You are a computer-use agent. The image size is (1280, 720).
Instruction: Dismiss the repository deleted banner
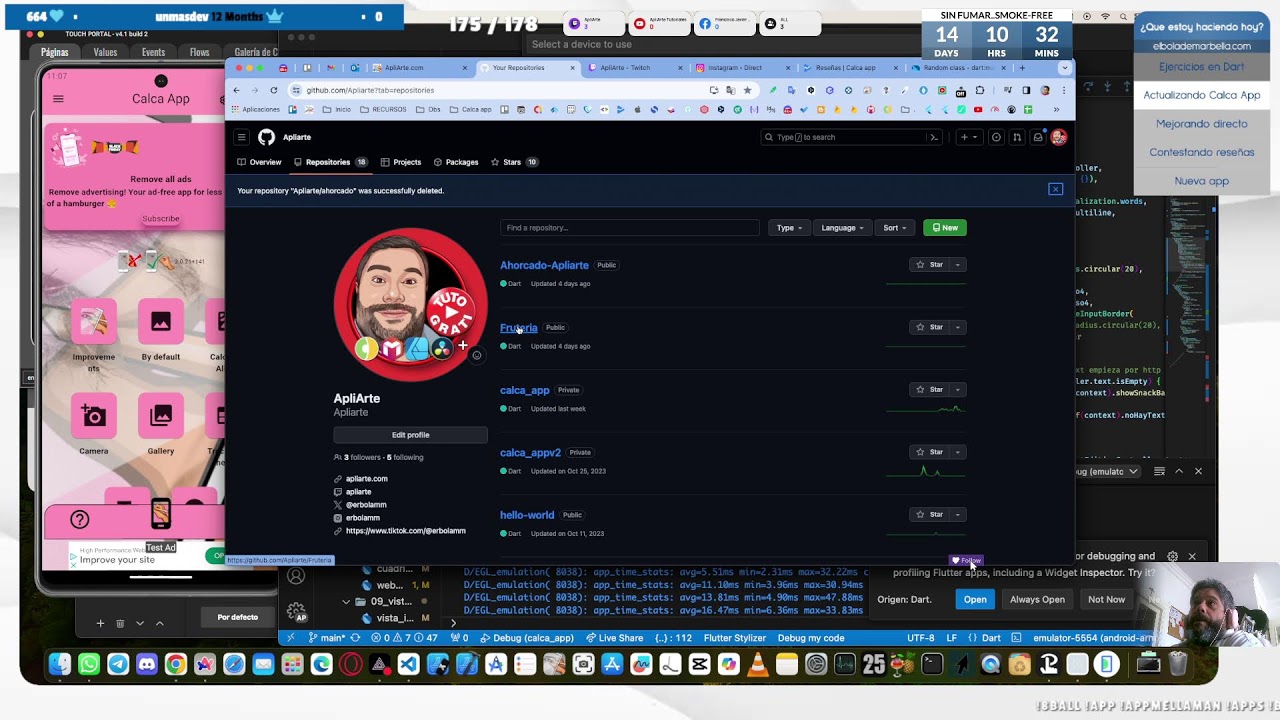[x=1055, y=189]
